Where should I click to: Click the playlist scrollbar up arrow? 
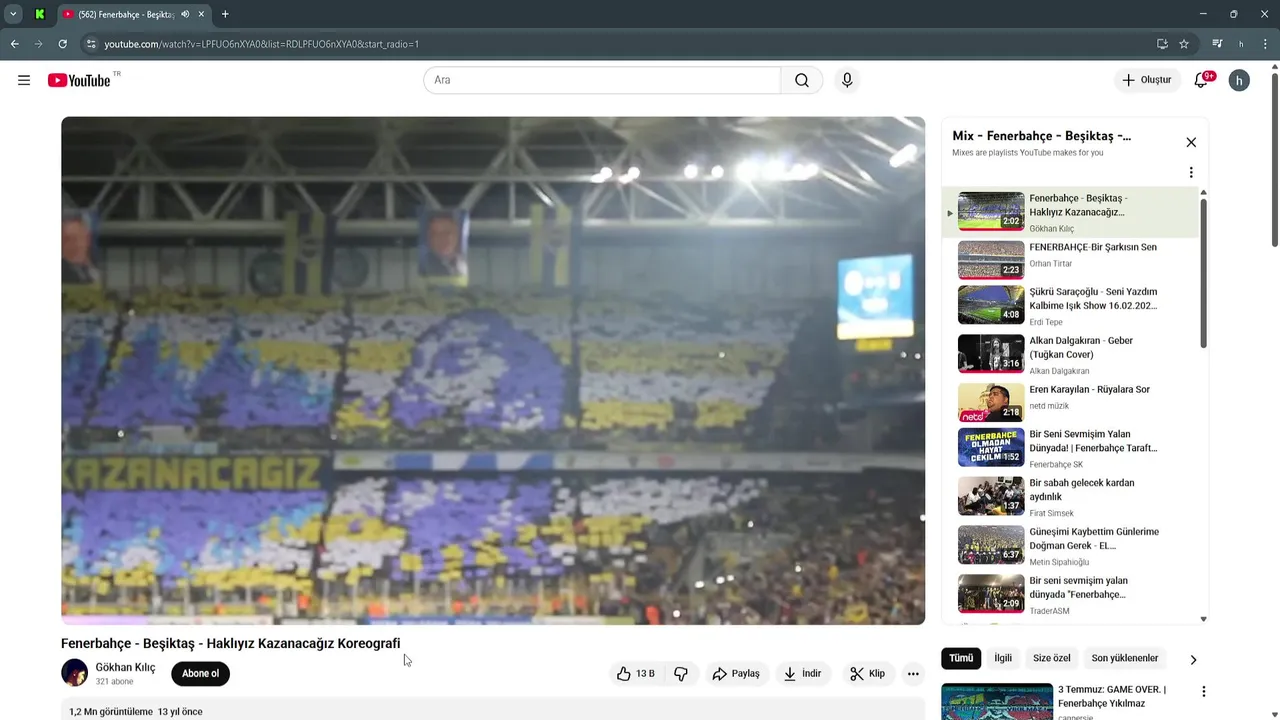click(1203, 192)
